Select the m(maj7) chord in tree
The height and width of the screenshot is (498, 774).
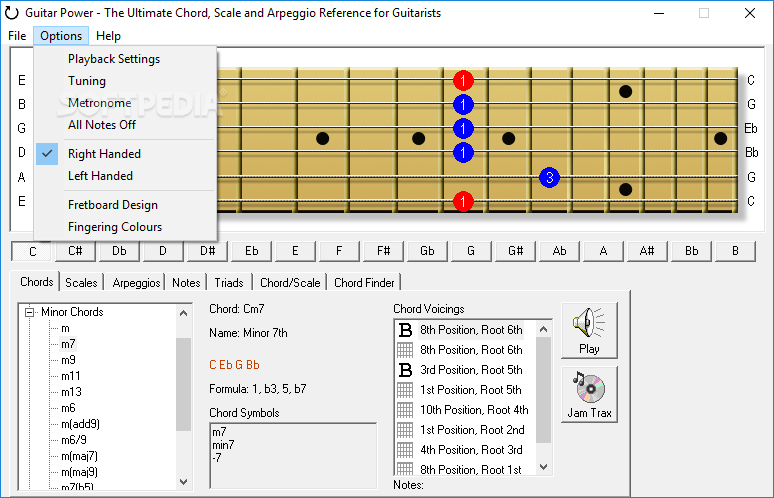tap(79, 456)
